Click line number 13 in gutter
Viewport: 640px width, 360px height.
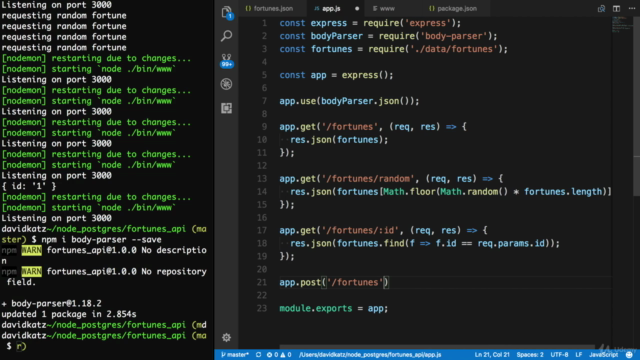click(262, 179)
